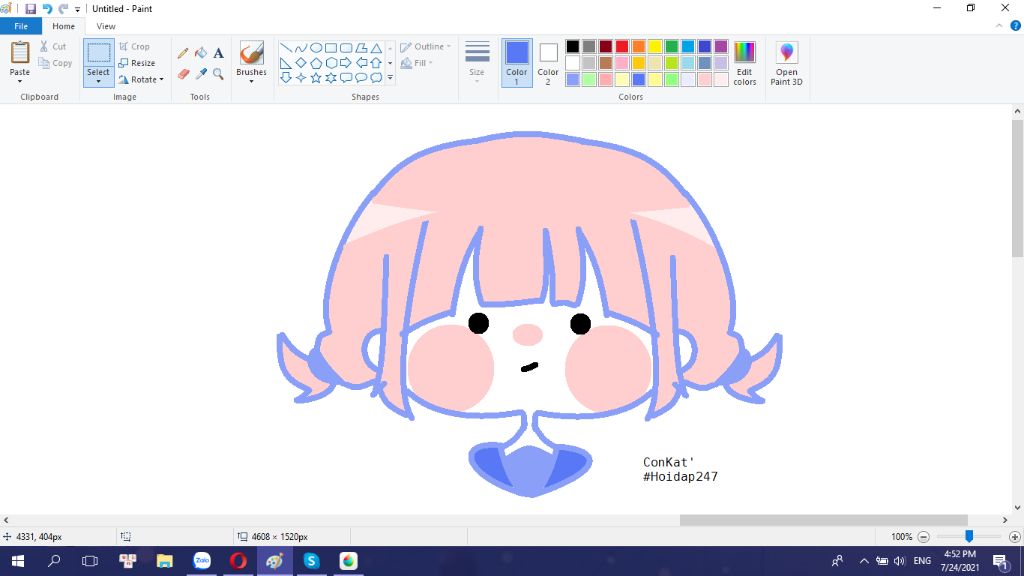Pick the red color swatch
The width and height of the screenshot is (1024, 576).
coord(622,46)
